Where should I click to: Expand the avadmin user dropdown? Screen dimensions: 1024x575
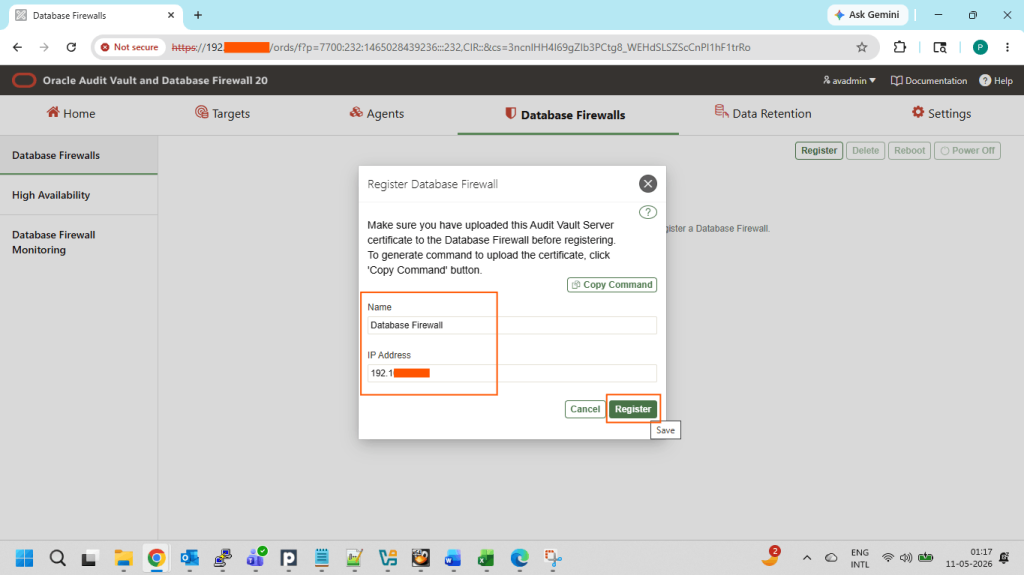pos(849,80)
